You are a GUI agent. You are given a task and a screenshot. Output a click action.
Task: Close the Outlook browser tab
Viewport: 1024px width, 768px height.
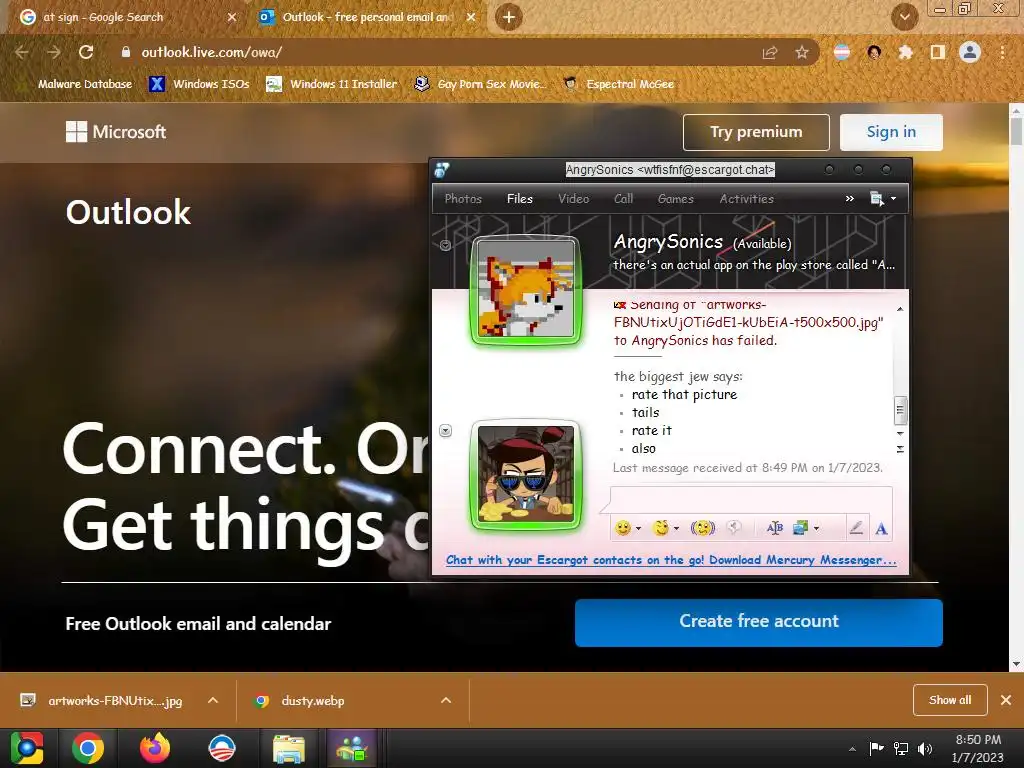[471, 17]
